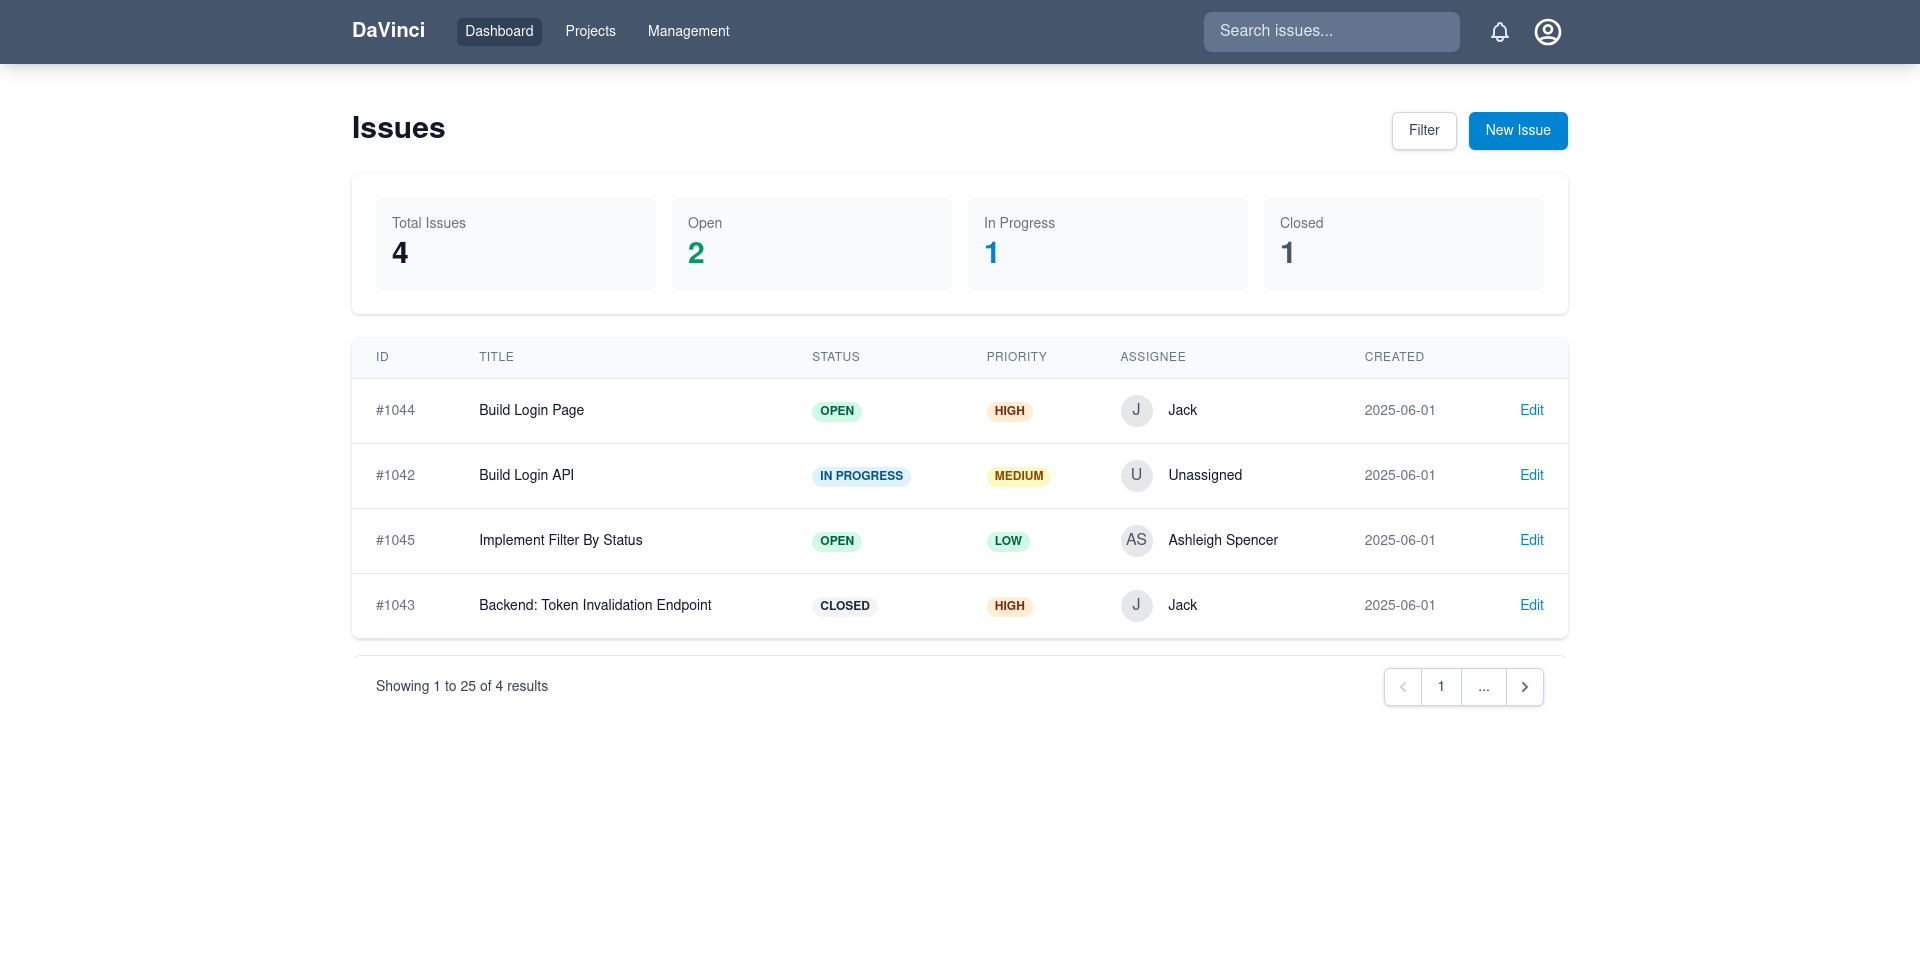This screenshot has width=1920, height=978.
Task: Click the AS avatar for Ashleigh Spencer
Action: click(1136, 541)
